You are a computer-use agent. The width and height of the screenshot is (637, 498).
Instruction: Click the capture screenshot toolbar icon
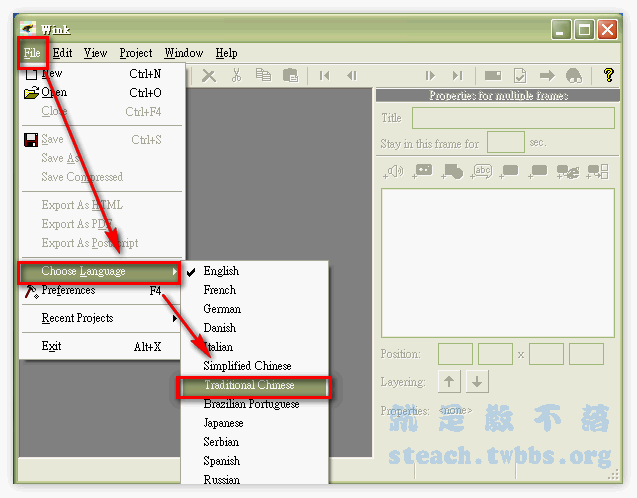493,76
